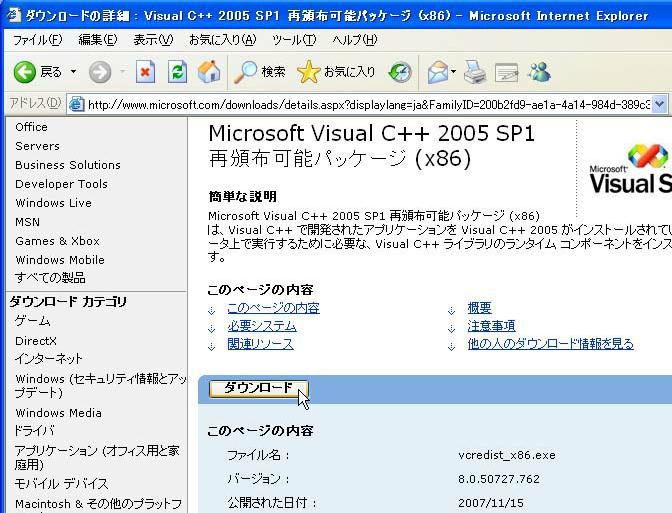672x513 pixels.
Task: Select Windows Media download category
Action: pyautogui.click(x=58, y=413)
